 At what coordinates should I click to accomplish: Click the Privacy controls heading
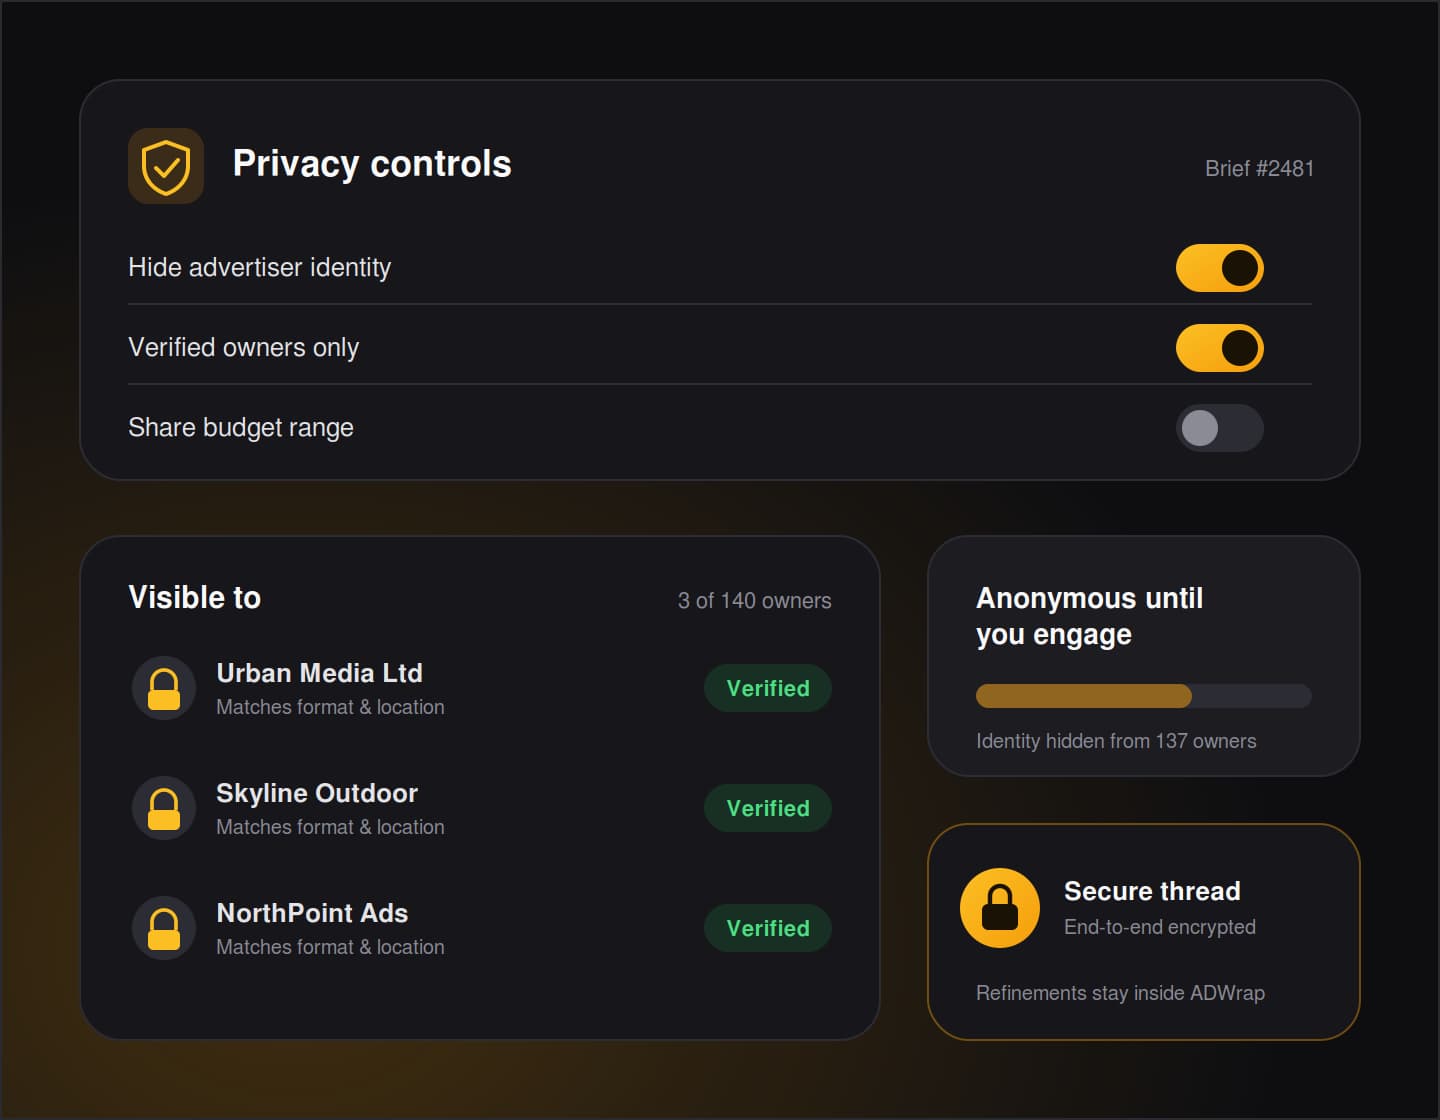click(x=372, y=164)
